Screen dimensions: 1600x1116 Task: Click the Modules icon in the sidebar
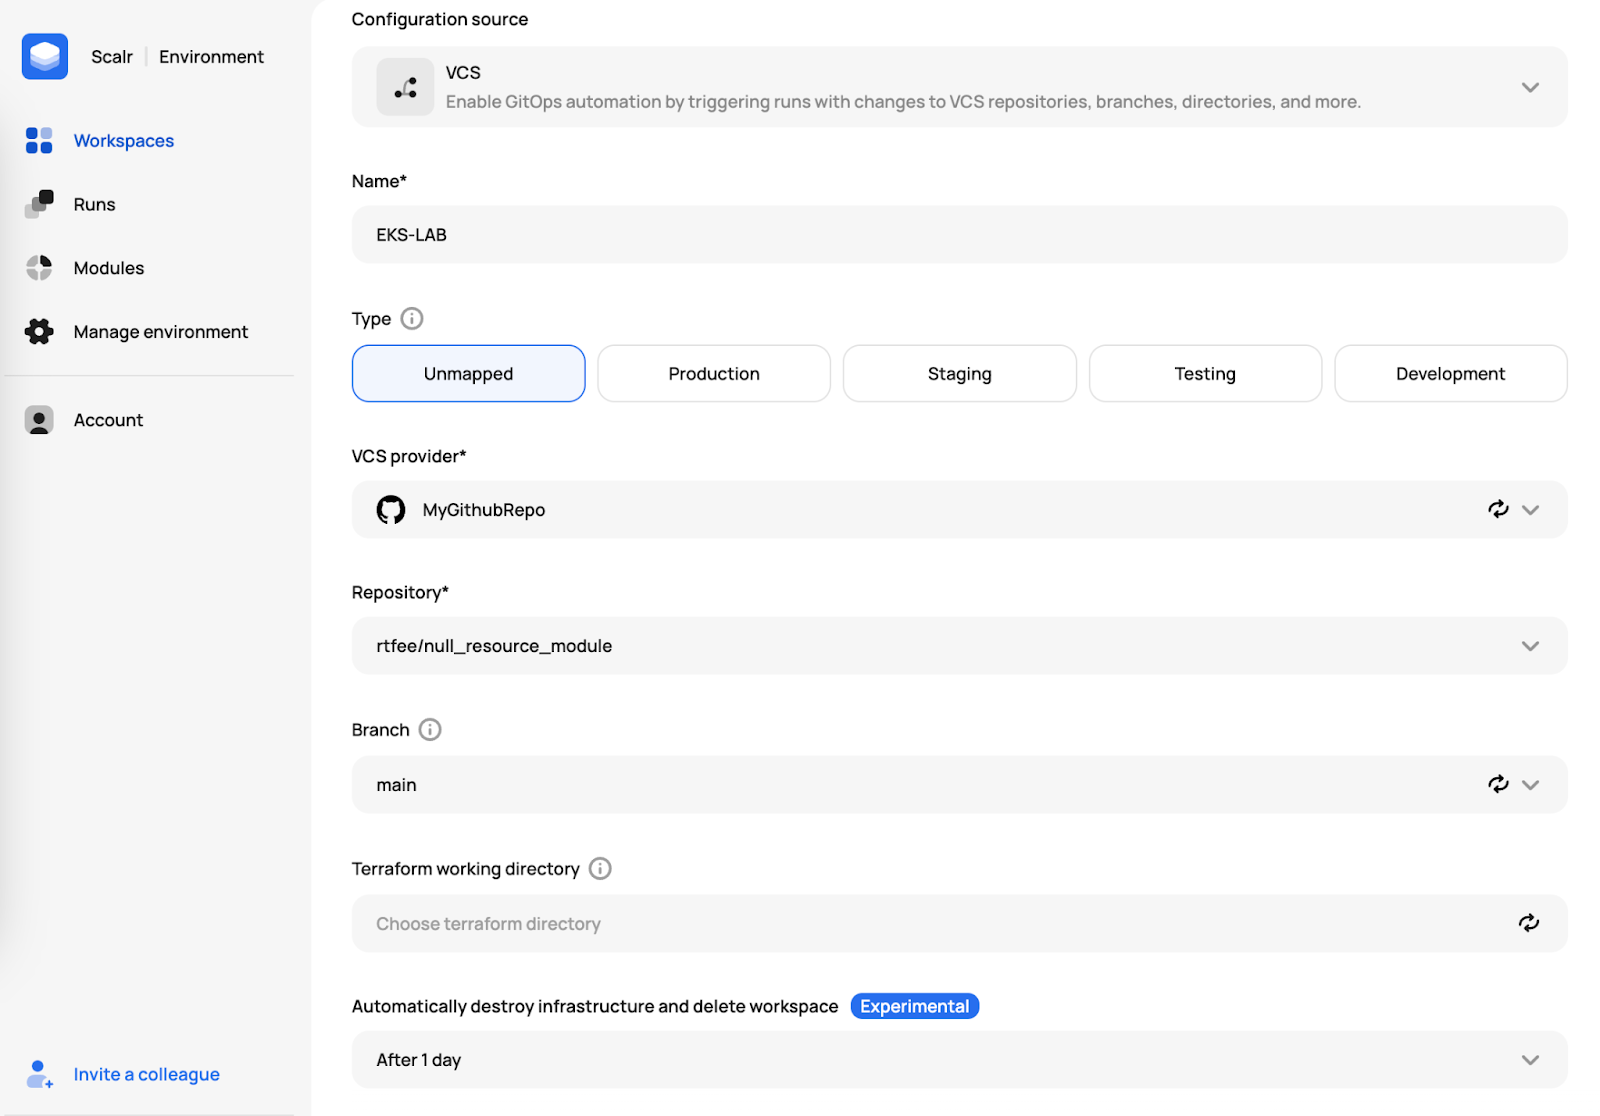(39, 268)
